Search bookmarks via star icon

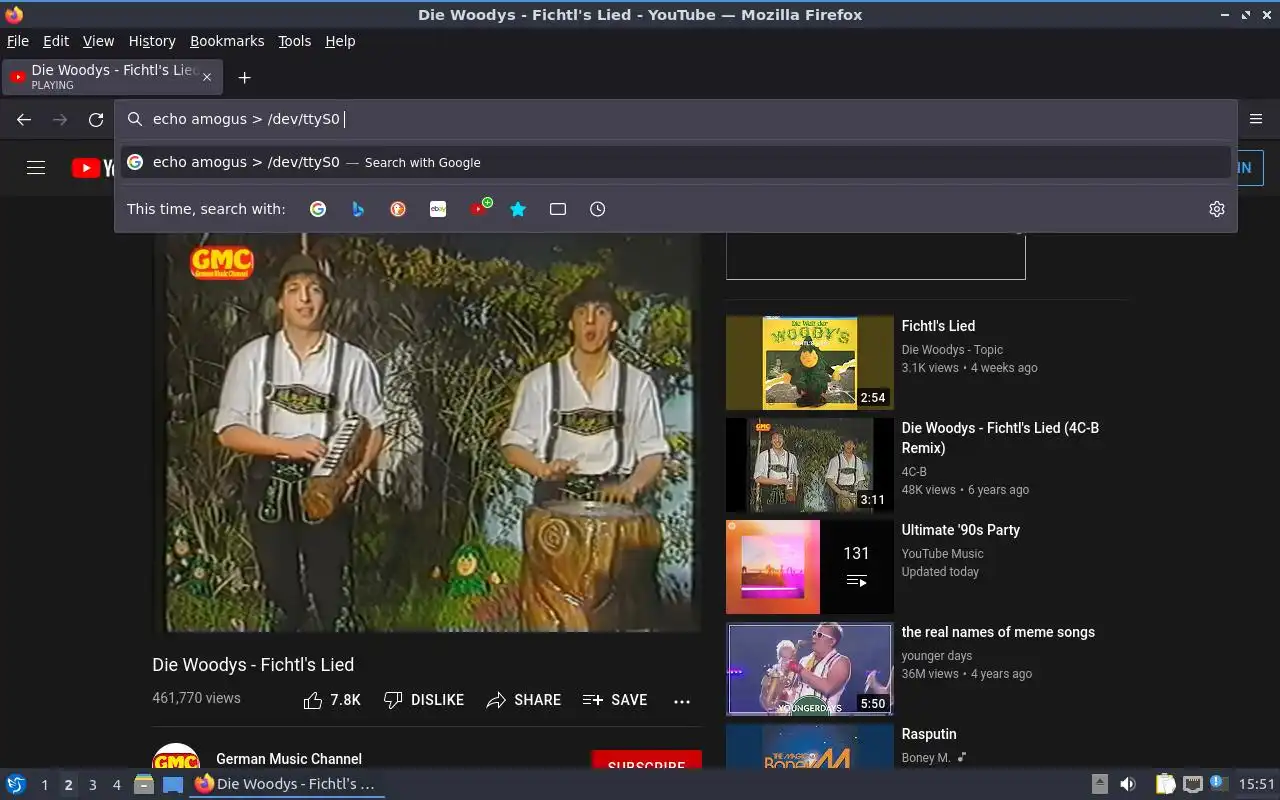pos(518,209)
